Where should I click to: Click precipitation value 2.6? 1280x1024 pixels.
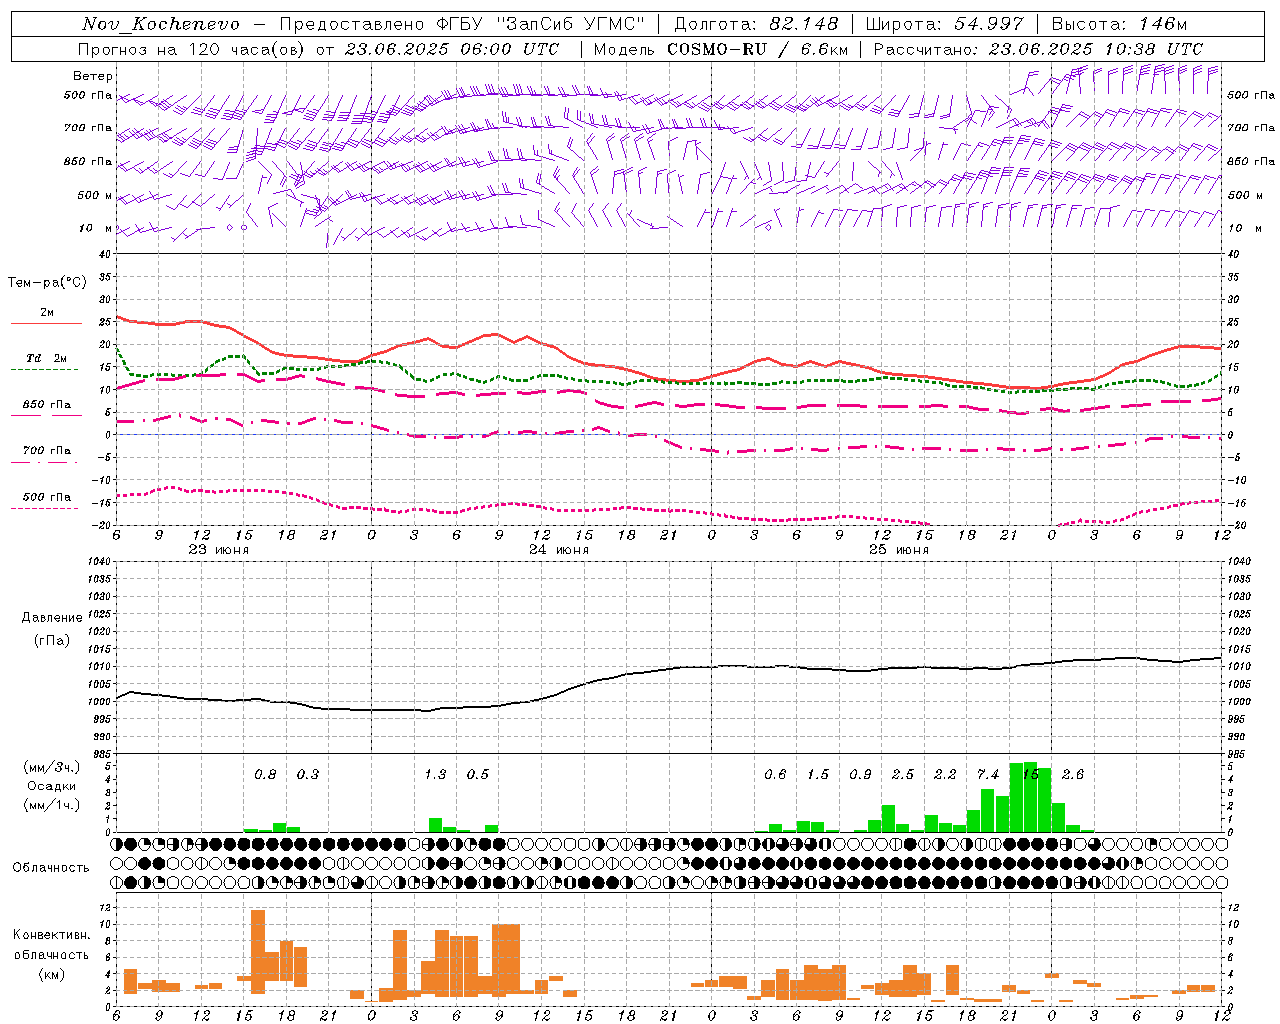[1072, 775]
